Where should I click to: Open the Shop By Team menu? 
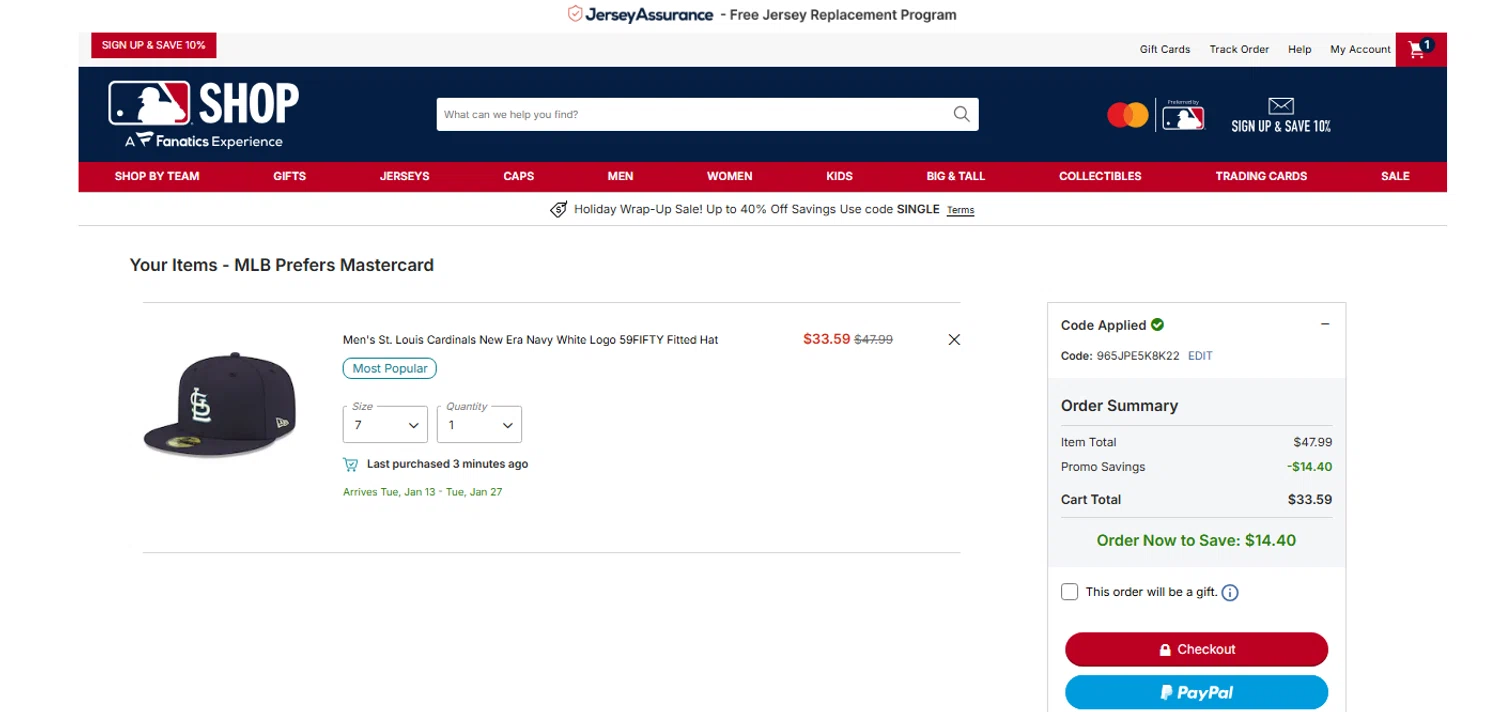point(157,176)
